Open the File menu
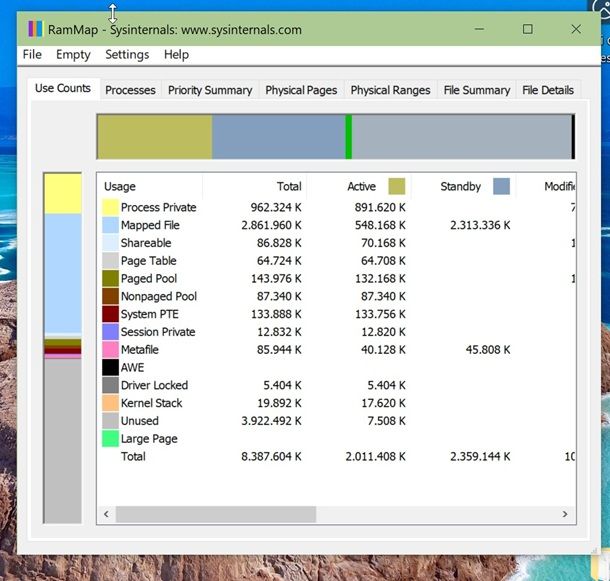Viewport: 610px width, 581px height. 32,54
